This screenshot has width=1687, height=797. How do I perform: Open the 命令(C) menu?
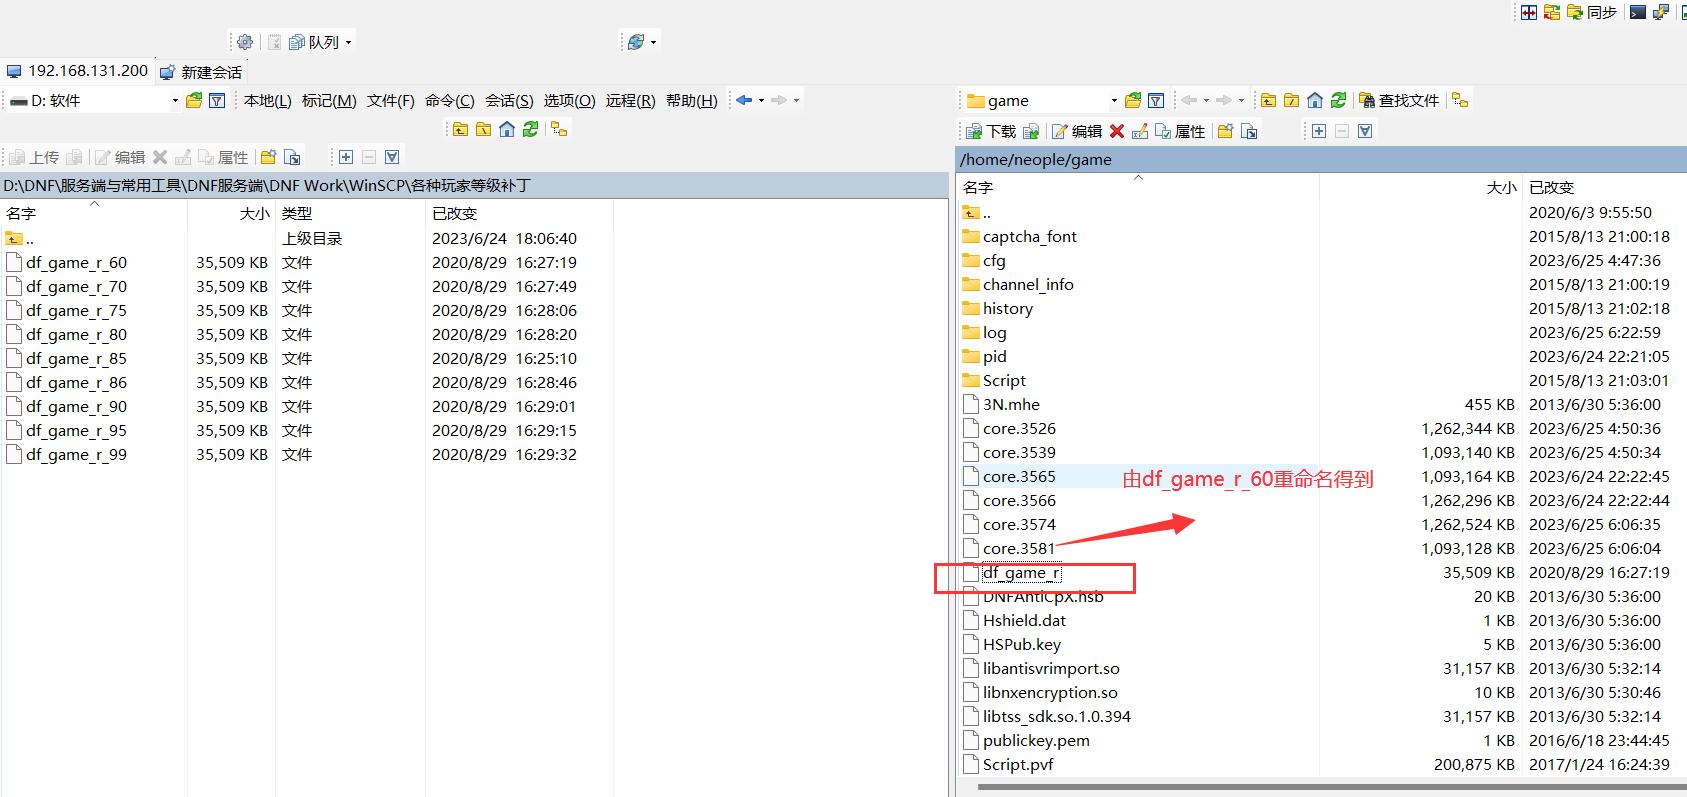click(449, 100)
